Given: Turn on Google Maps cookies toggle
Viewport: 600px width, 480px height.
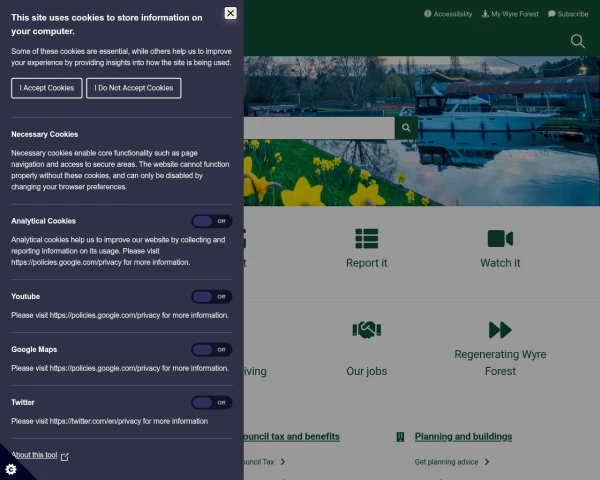Looking at the screenshot, I should pos(212,349).
